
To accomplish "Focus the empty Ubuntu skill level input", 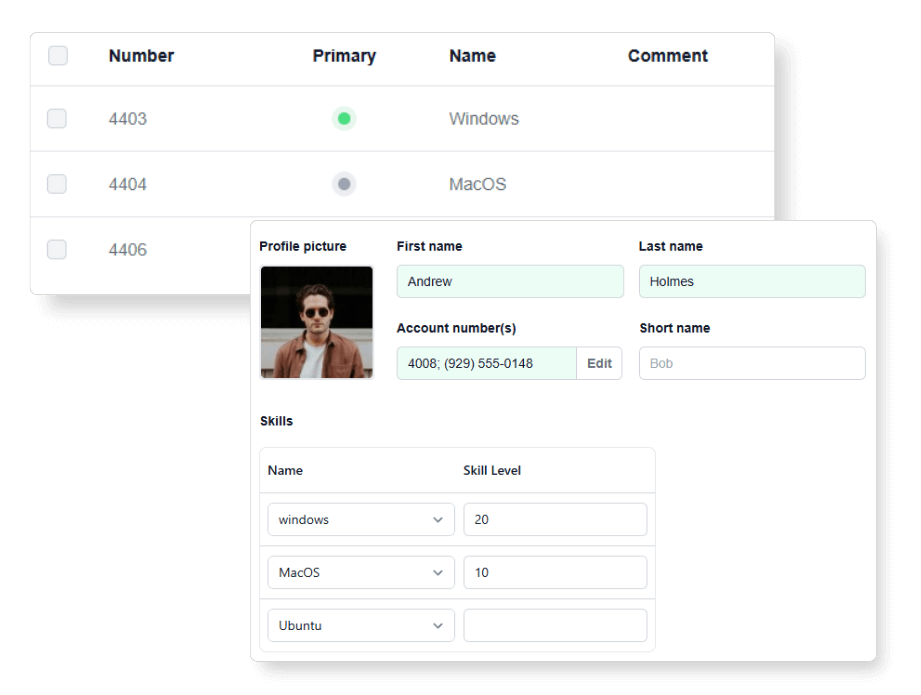I will [555, 625].
